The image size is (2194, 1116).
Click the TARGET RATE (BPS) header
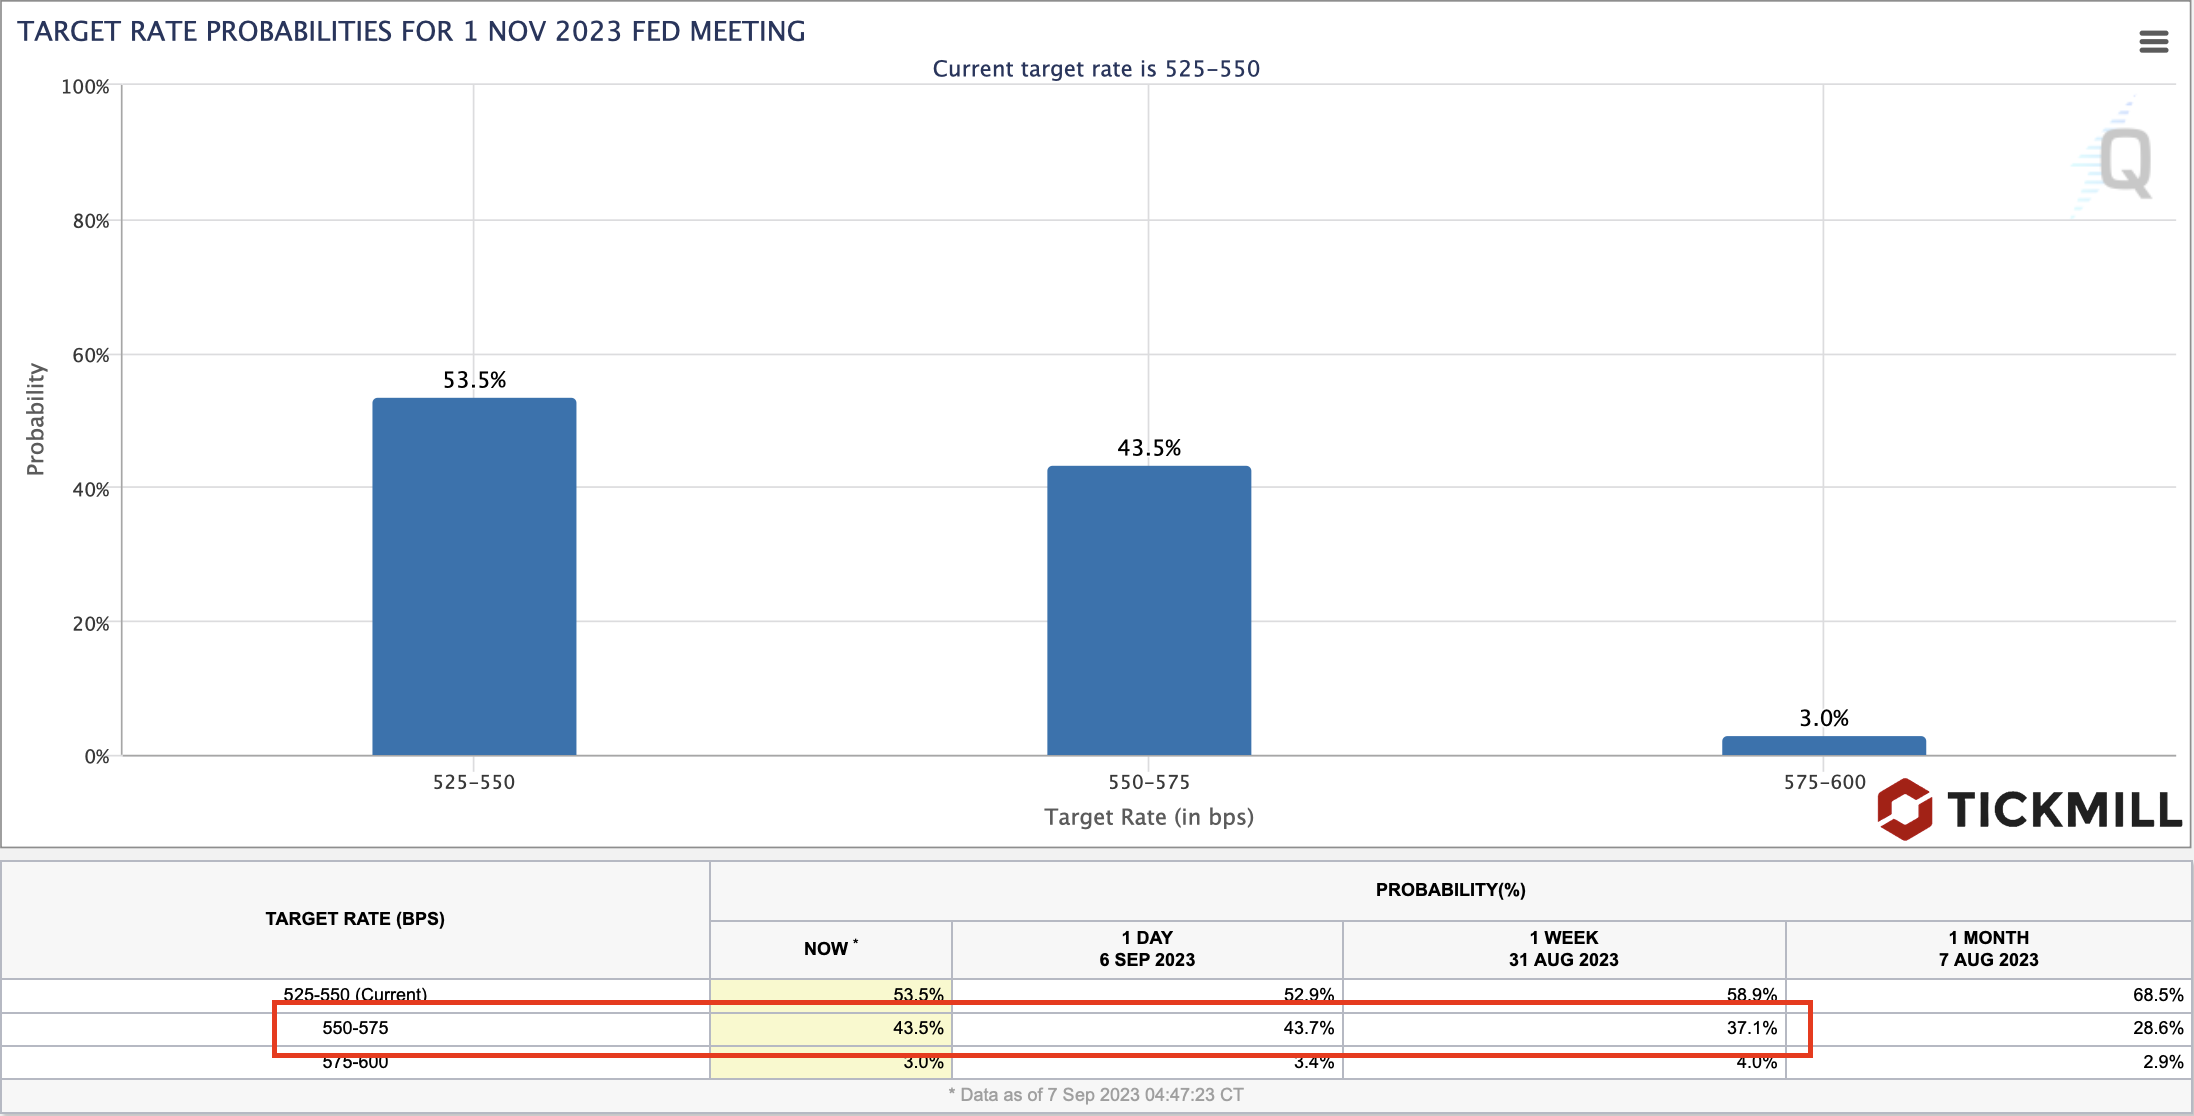click(355, 918)
